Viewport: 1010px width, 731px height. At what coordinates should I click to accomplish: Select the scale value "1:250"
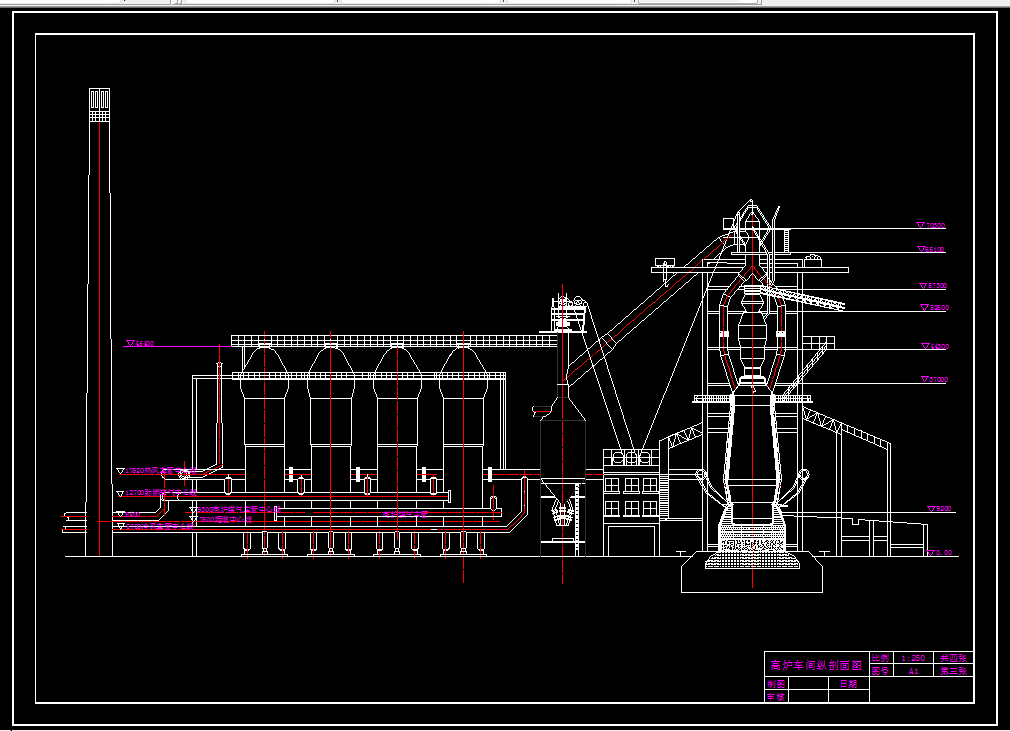coord(913,658)
